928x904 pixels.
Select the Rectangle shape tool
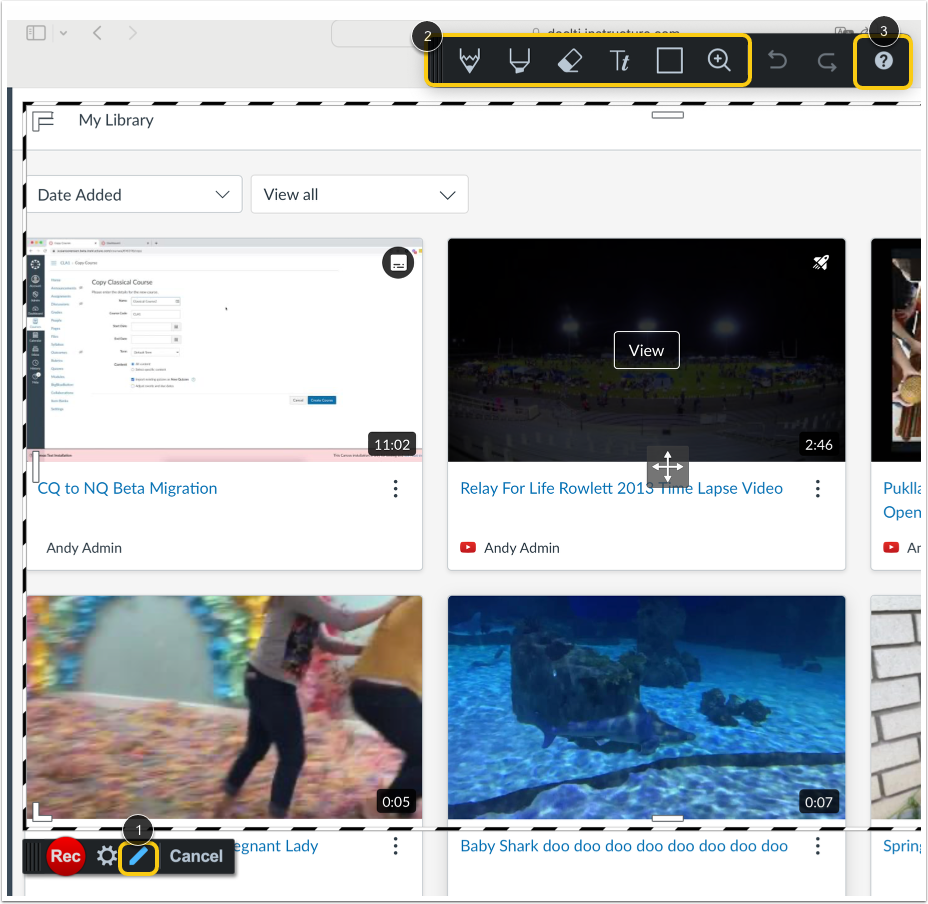(x=669, y=60)
